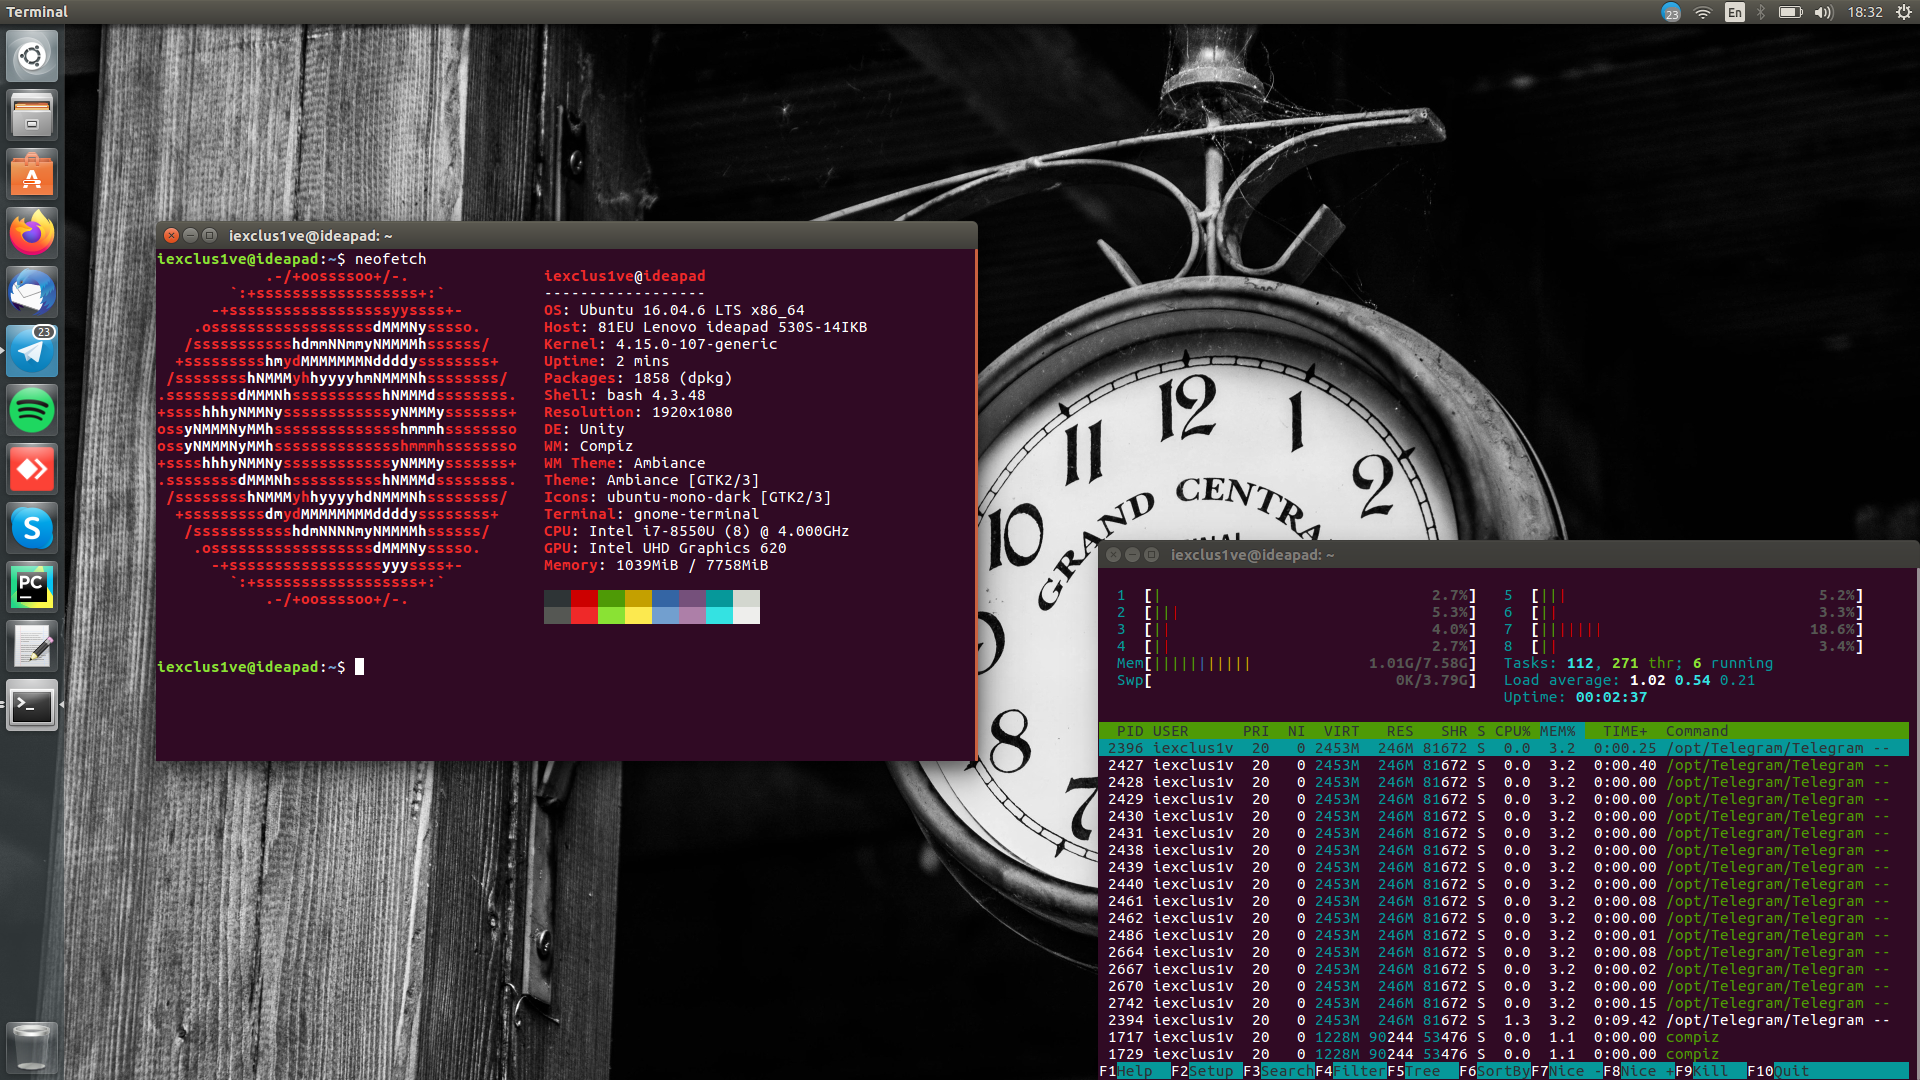Sort htop by RES column header
The height and width of the screenshot is (1080, 1920).
(x=1400, y=731)
